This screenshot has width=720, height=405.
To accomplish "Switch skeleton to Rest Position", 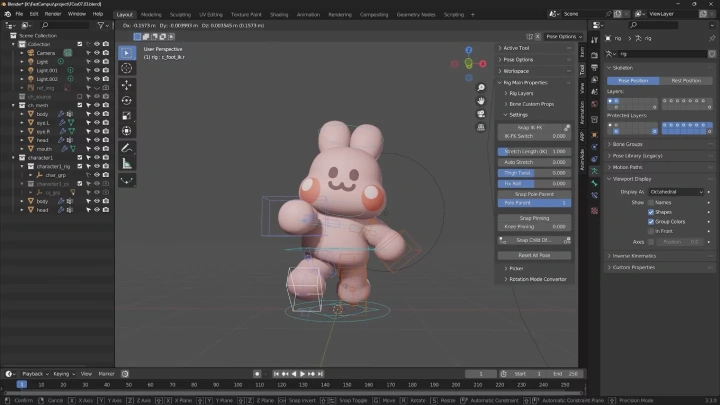I will [686, 81].
